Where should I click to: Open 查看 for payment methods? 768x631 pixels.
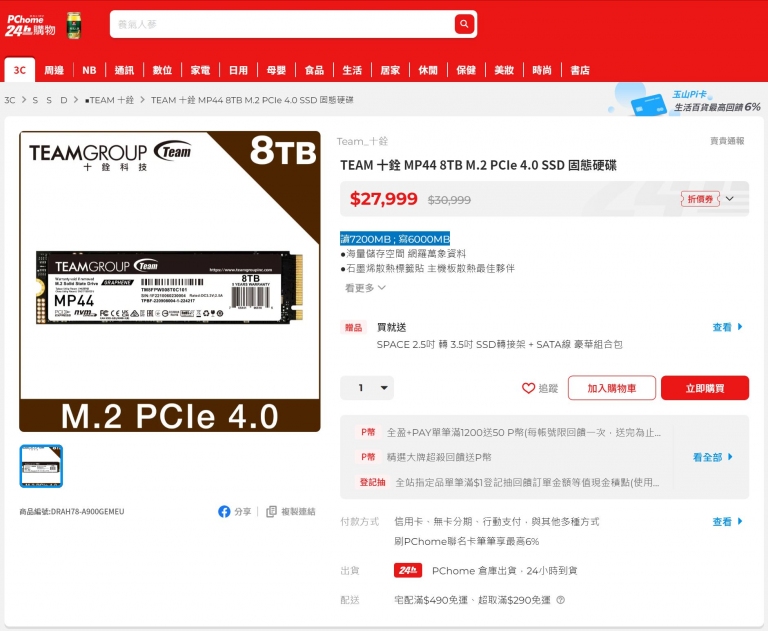pos(727,521)
